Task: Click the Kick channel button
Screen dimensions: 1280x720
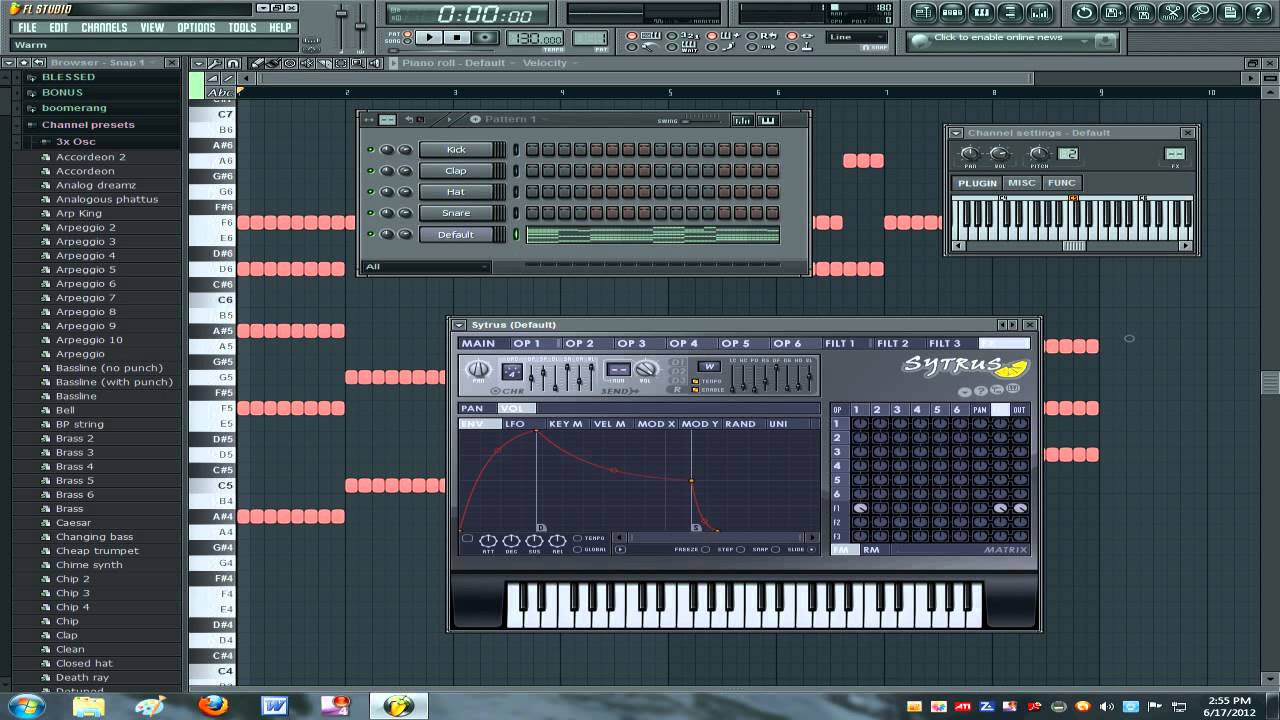Action: 456,150
